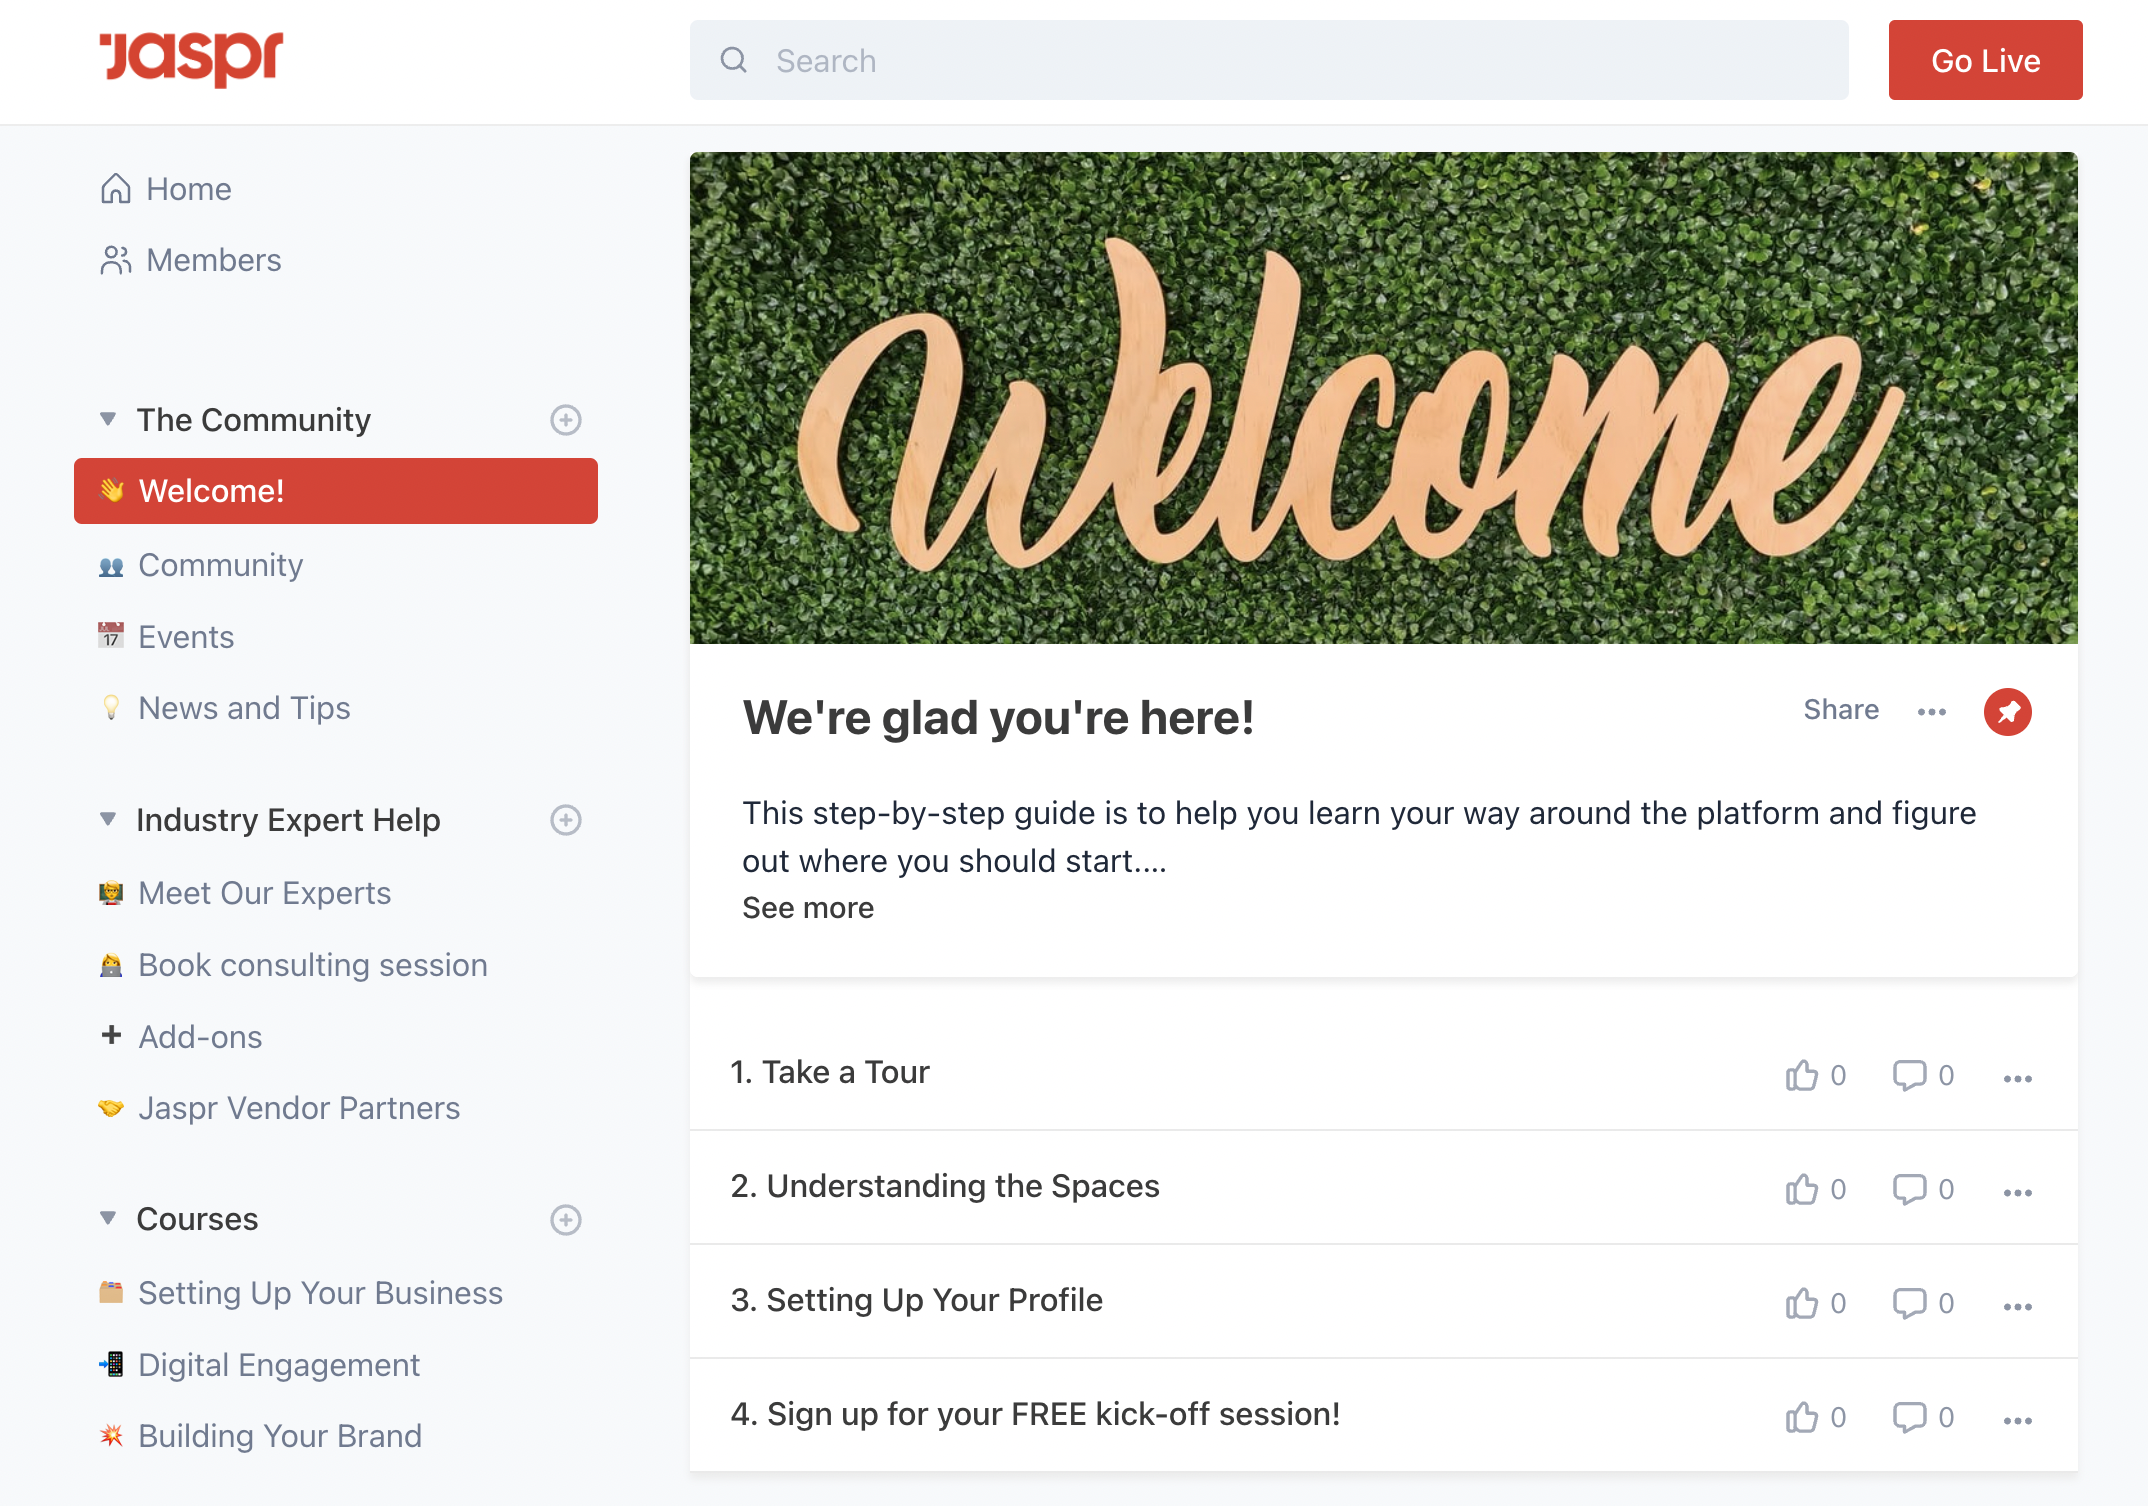
Task: Like the FREE kick-off session post
Action: [1802, 1417]
